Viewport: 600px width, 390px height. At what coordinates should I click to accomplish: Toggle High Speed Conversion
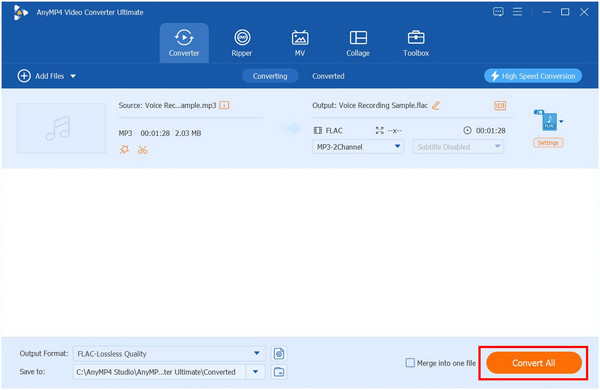coord(533,76)
